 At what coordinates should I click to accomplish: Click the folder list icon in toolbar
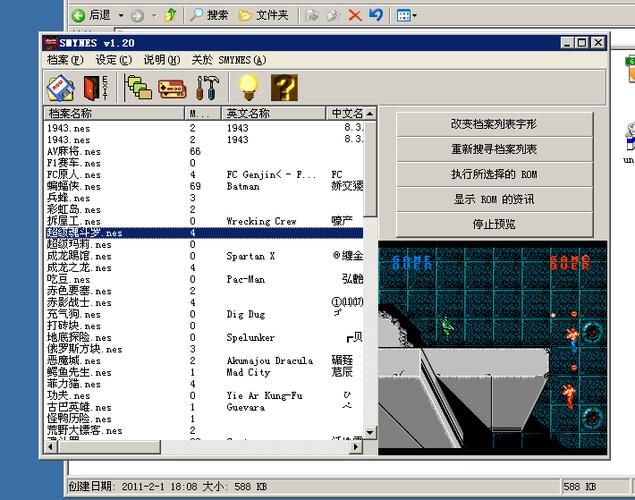(x=139, y=88)
